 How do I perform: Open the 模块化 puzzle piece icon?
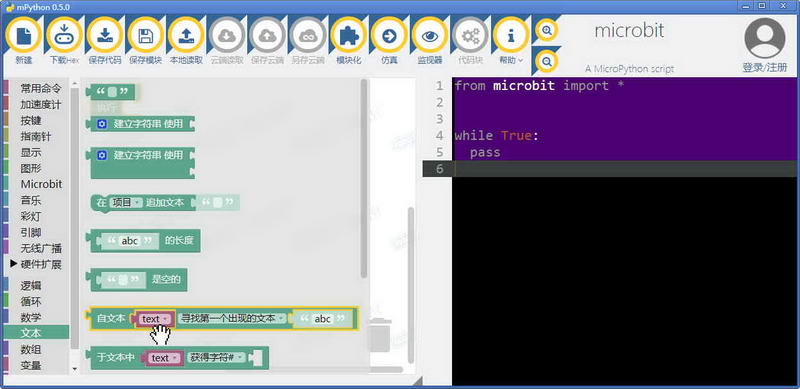pos(348,36)
